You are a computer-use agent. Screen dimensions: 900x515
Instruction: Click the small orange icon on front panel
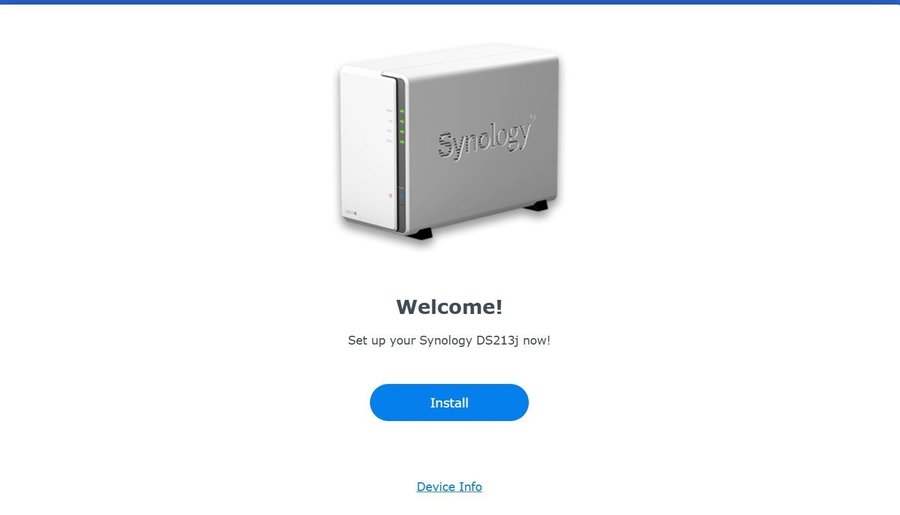point(391,196)
